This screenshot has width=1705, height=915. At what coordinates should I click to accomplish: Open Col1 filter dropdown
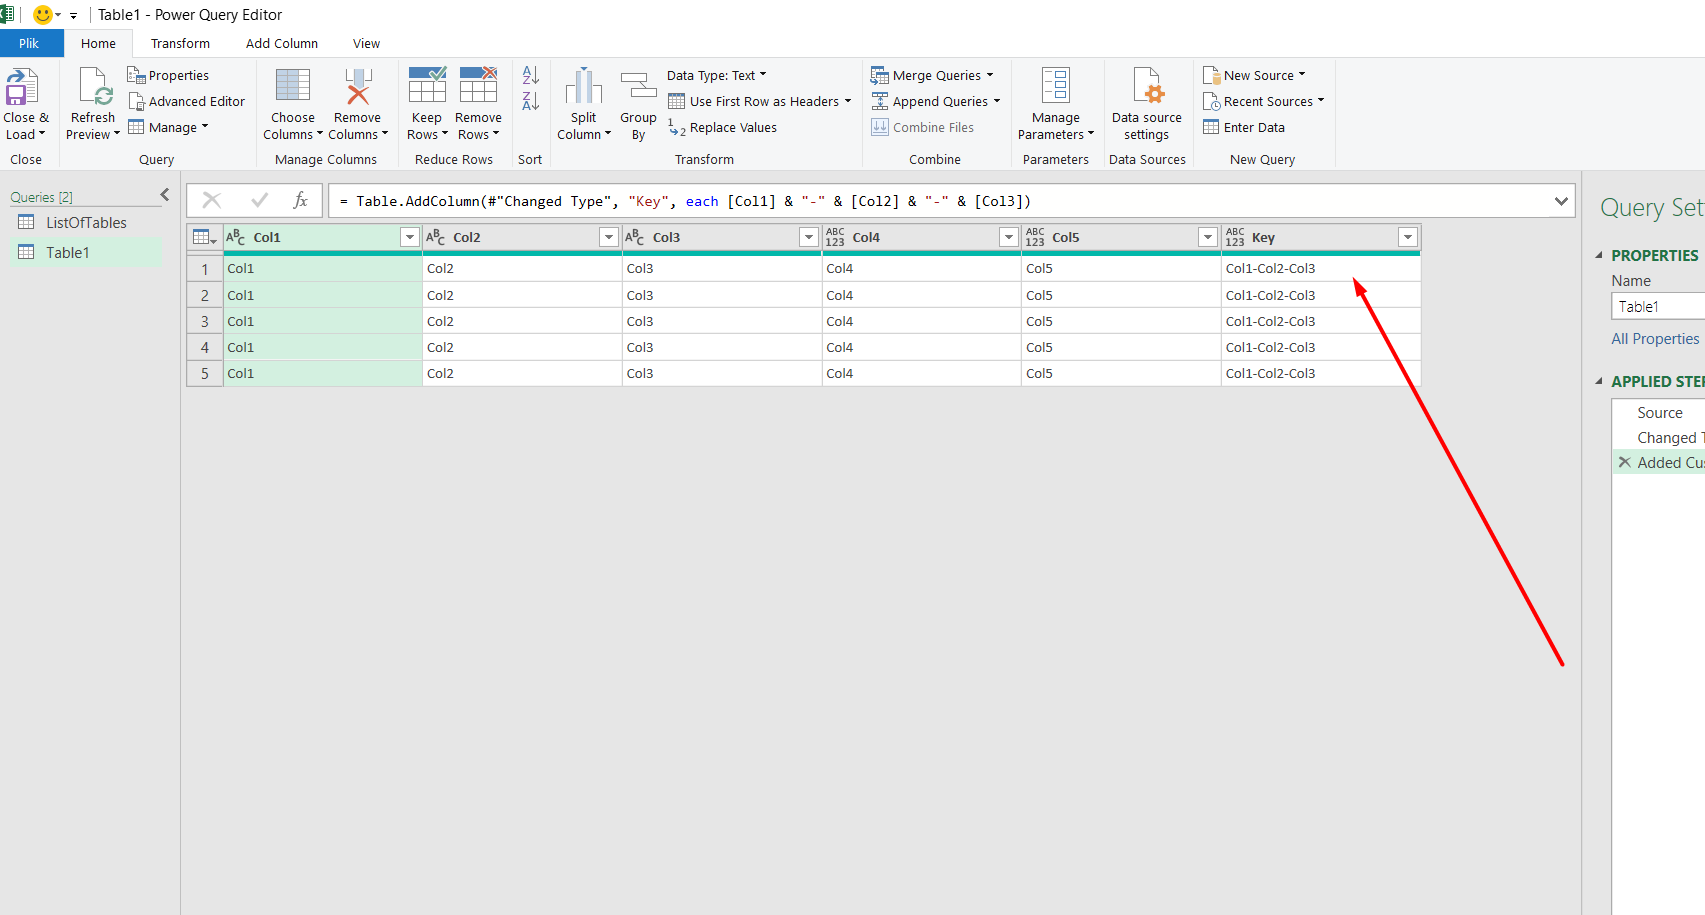click(x=409, y=237)
